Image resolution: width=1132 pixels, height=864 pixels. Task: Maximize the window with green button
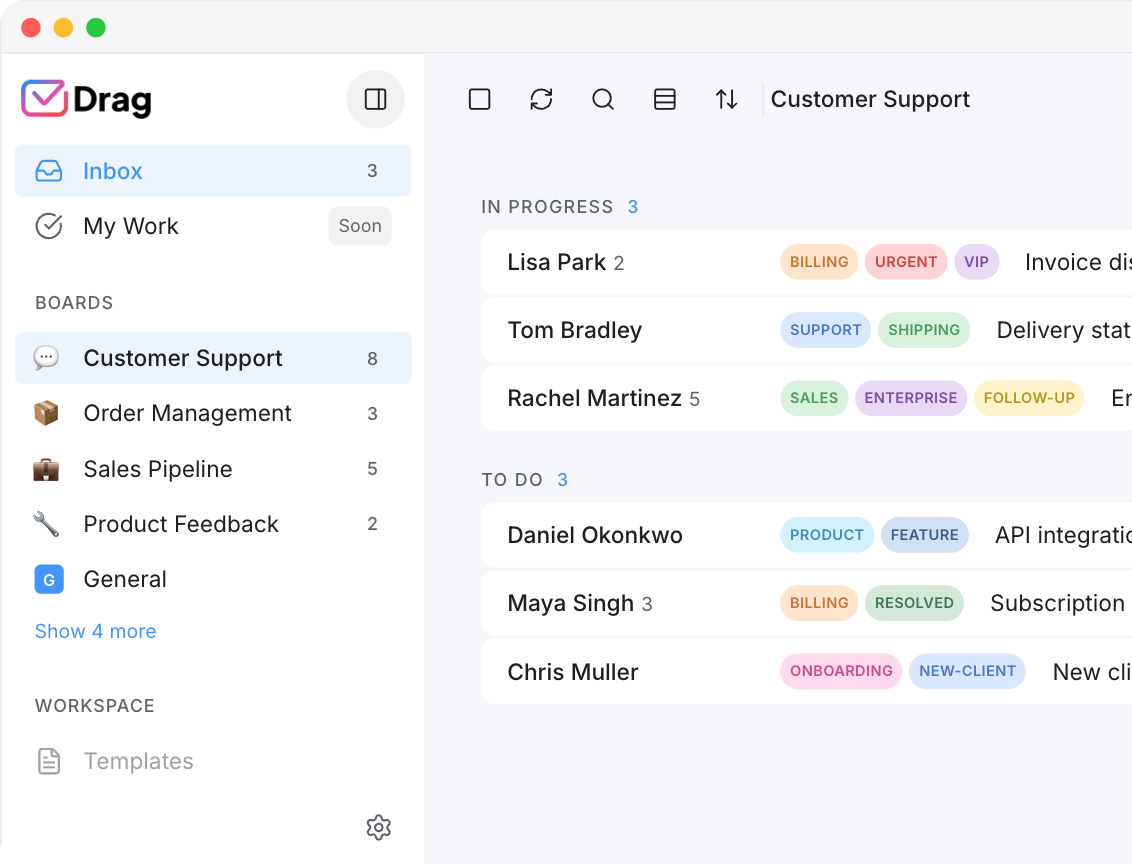point(96,28)
